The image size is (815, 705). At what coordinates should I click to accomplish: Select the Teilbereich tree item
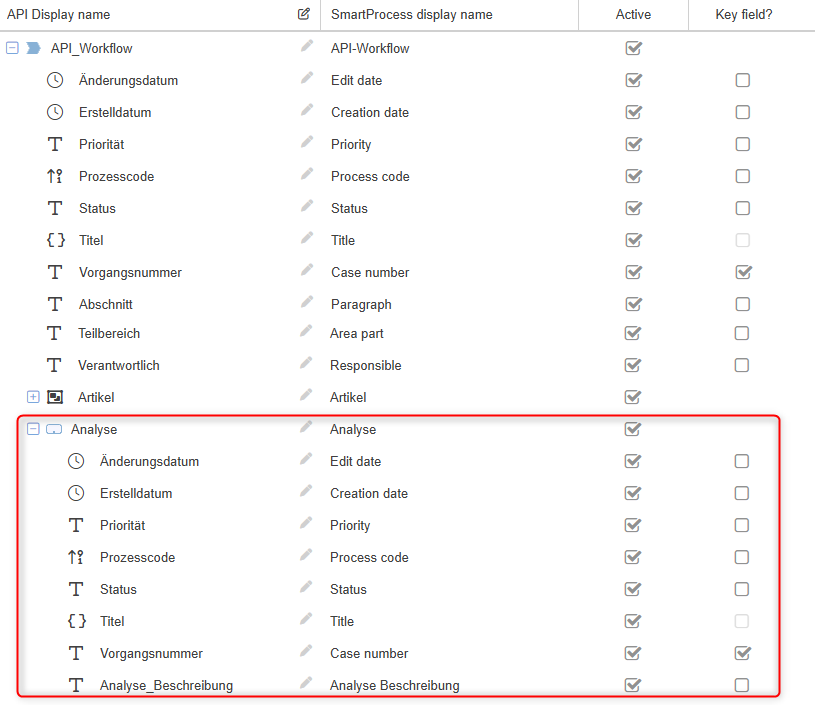pyautogui.click(x=109, y=333)
